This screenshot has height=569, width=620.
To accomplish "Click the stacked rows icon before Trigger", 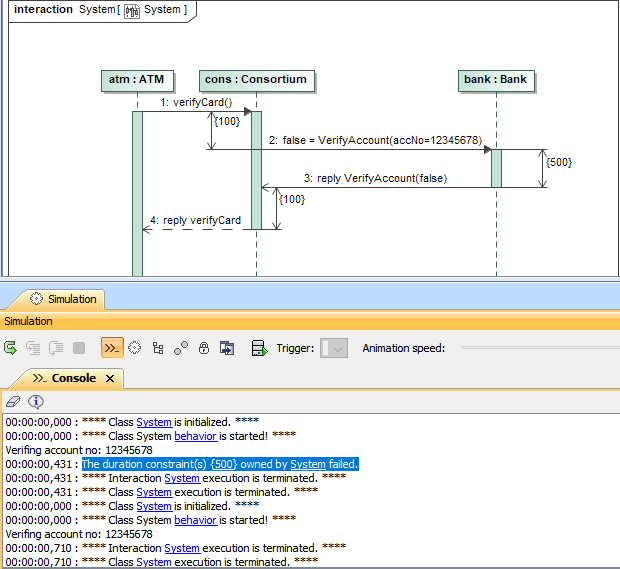I will pyautogui.click(x=259, y=348).
